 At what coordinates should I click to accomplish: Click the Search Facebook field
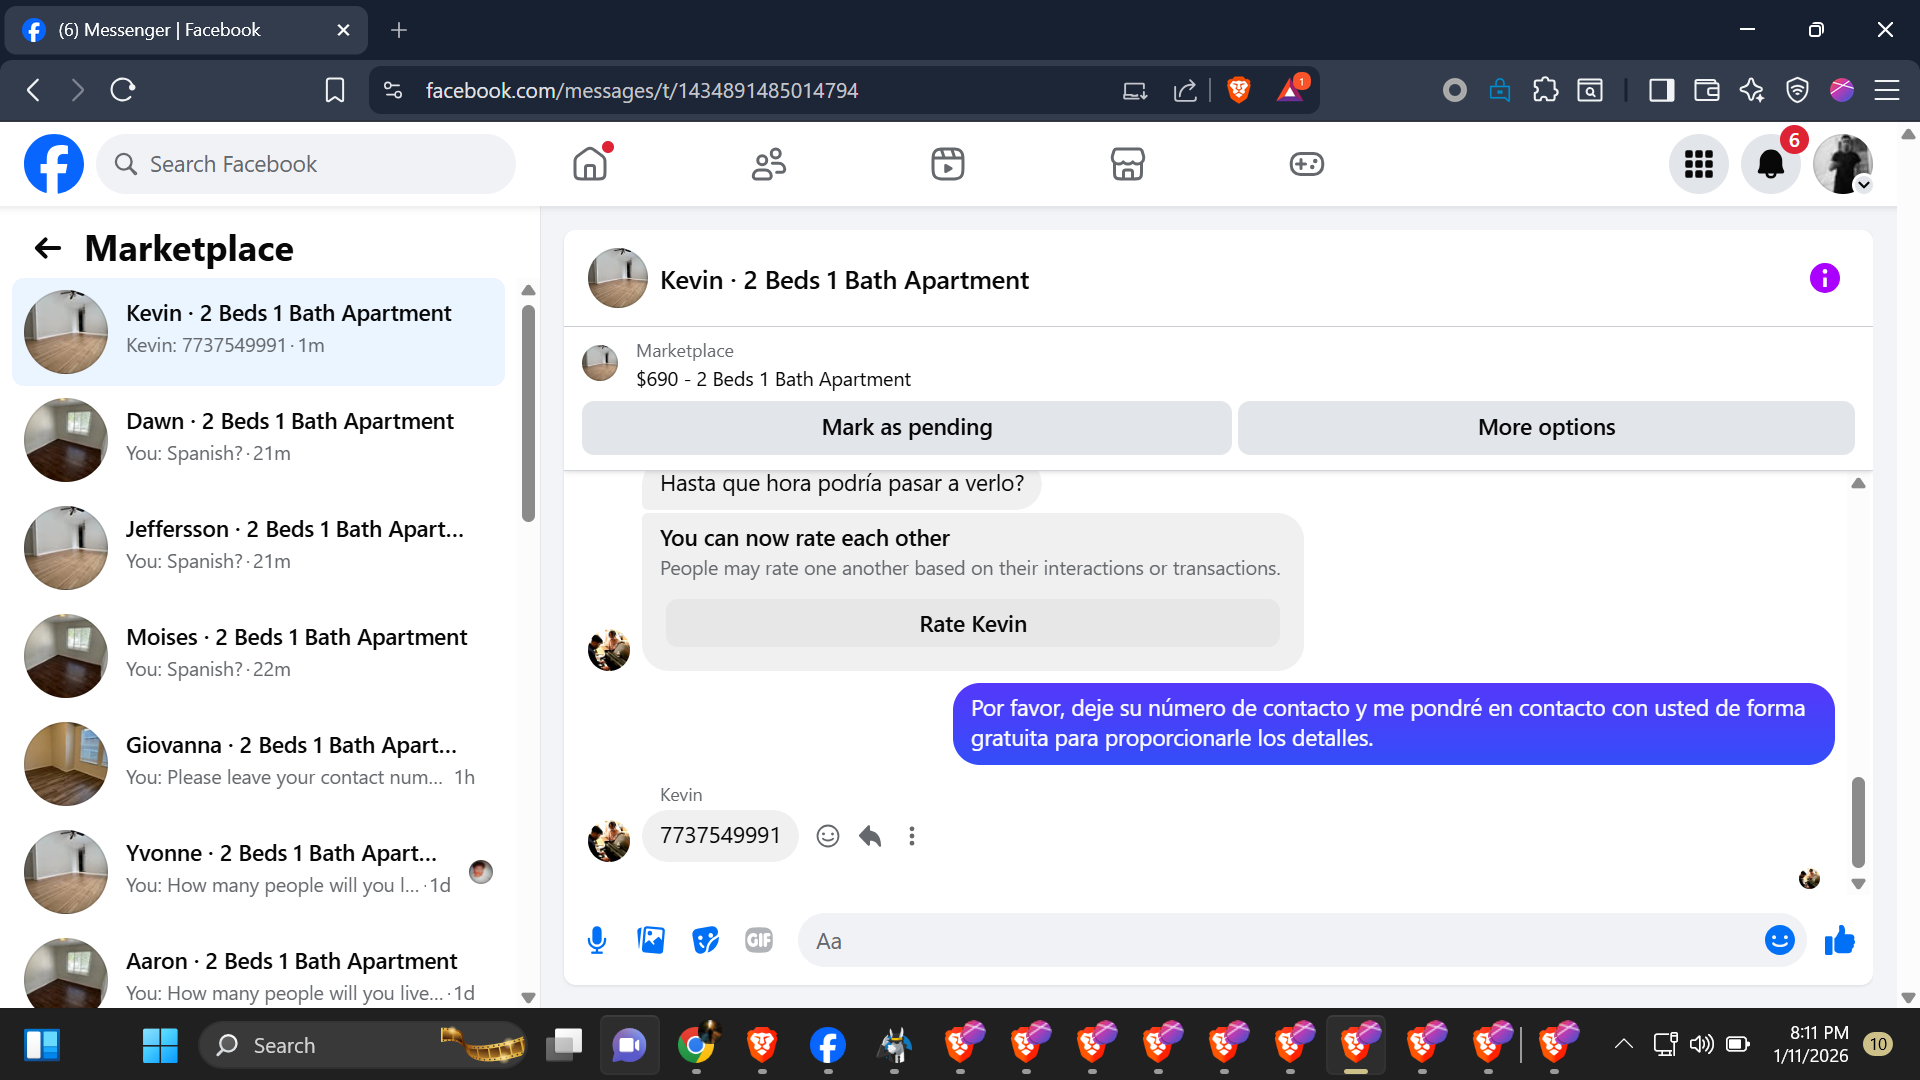pyautogui.click(x=306, y=164)
